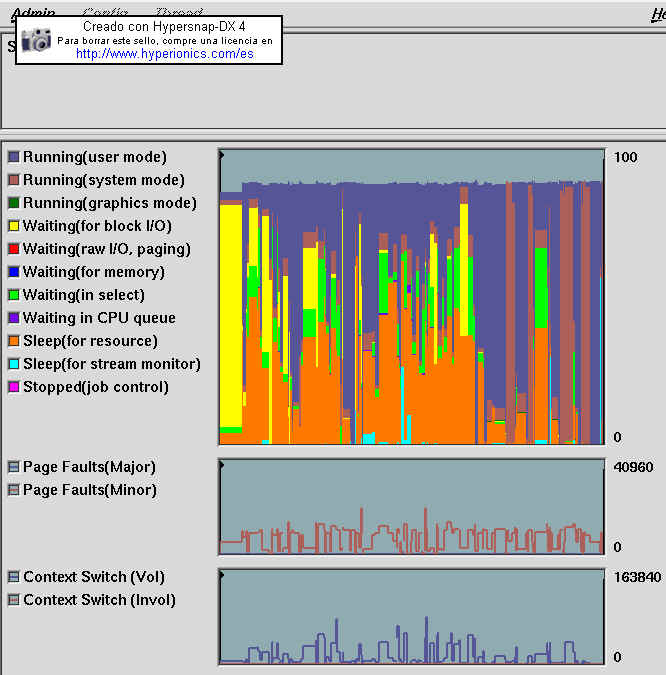Click the orange Sleep(for resource) swatch
This screenshot has width=666, height=675.
[x=14, y=341]
